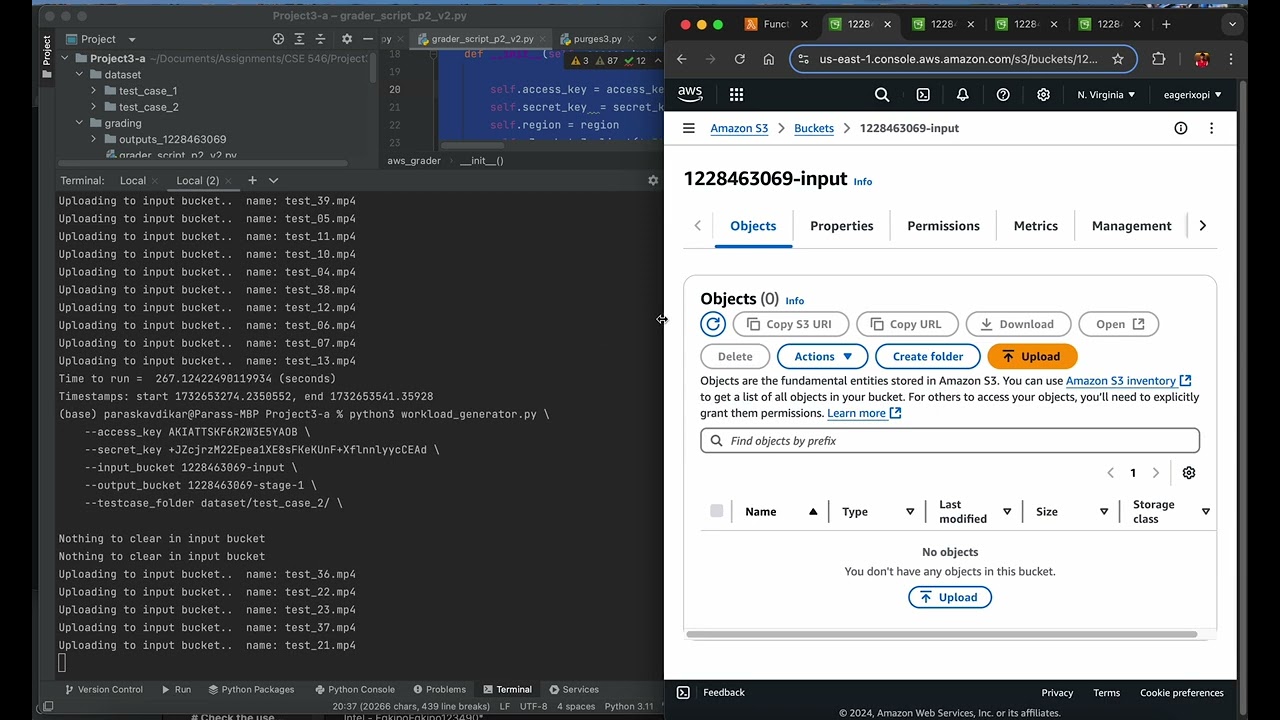Launch AWS CloudShell terminal icon

923,94
